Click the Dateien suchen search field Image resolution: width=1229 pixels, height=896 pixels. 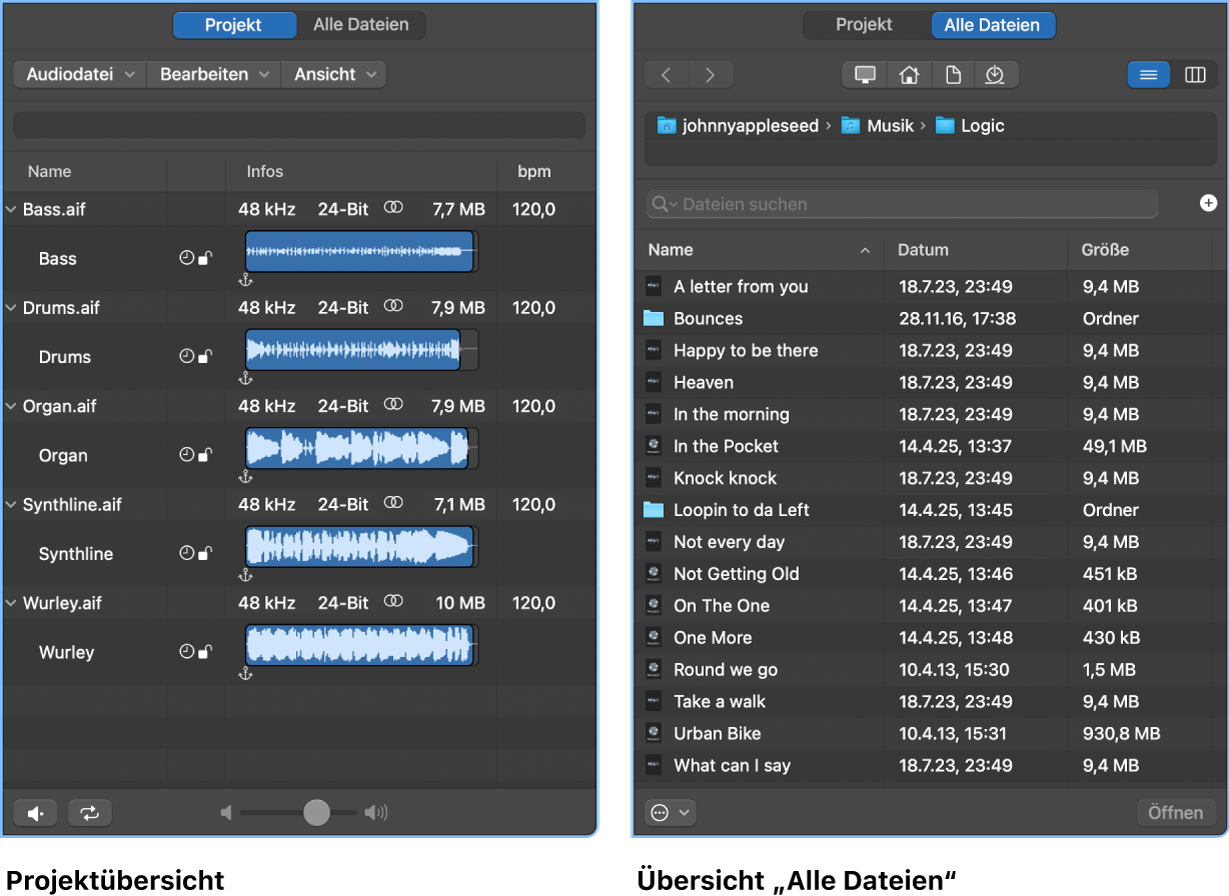tap(902, 204)
